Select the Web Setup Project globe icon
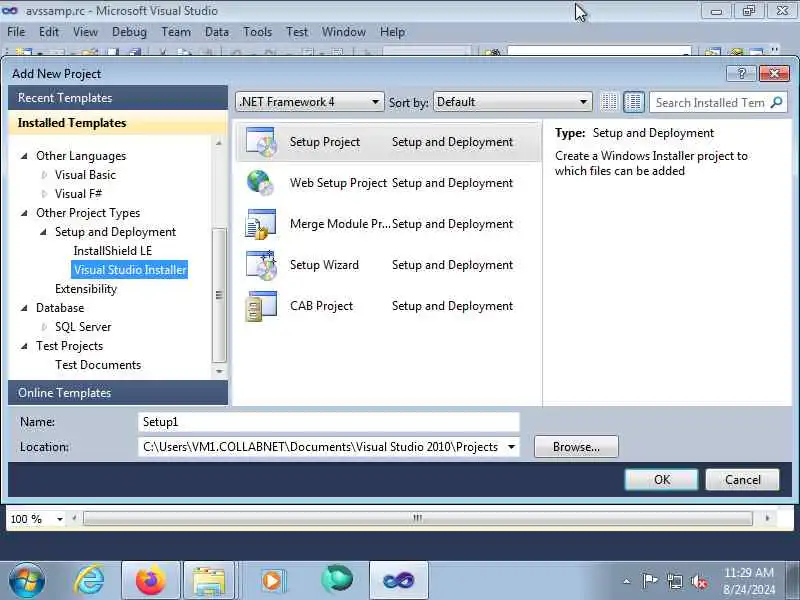800x600 pixels. point(260,183)
